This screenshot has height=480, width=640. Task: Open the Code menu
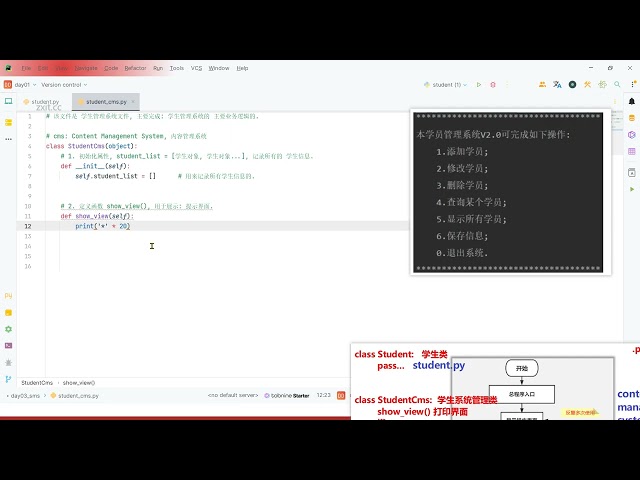111,68
